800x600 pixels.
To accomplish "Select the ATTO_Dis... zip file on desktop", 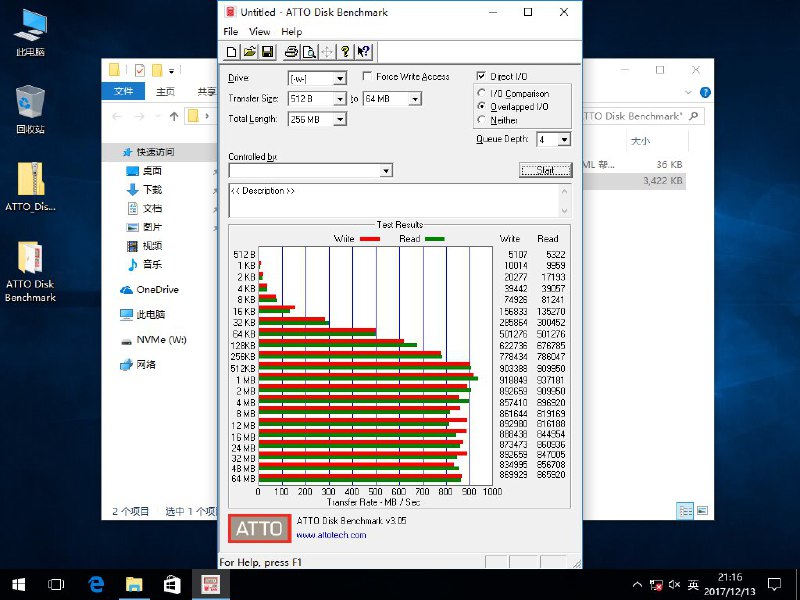I will coord(31,186).
